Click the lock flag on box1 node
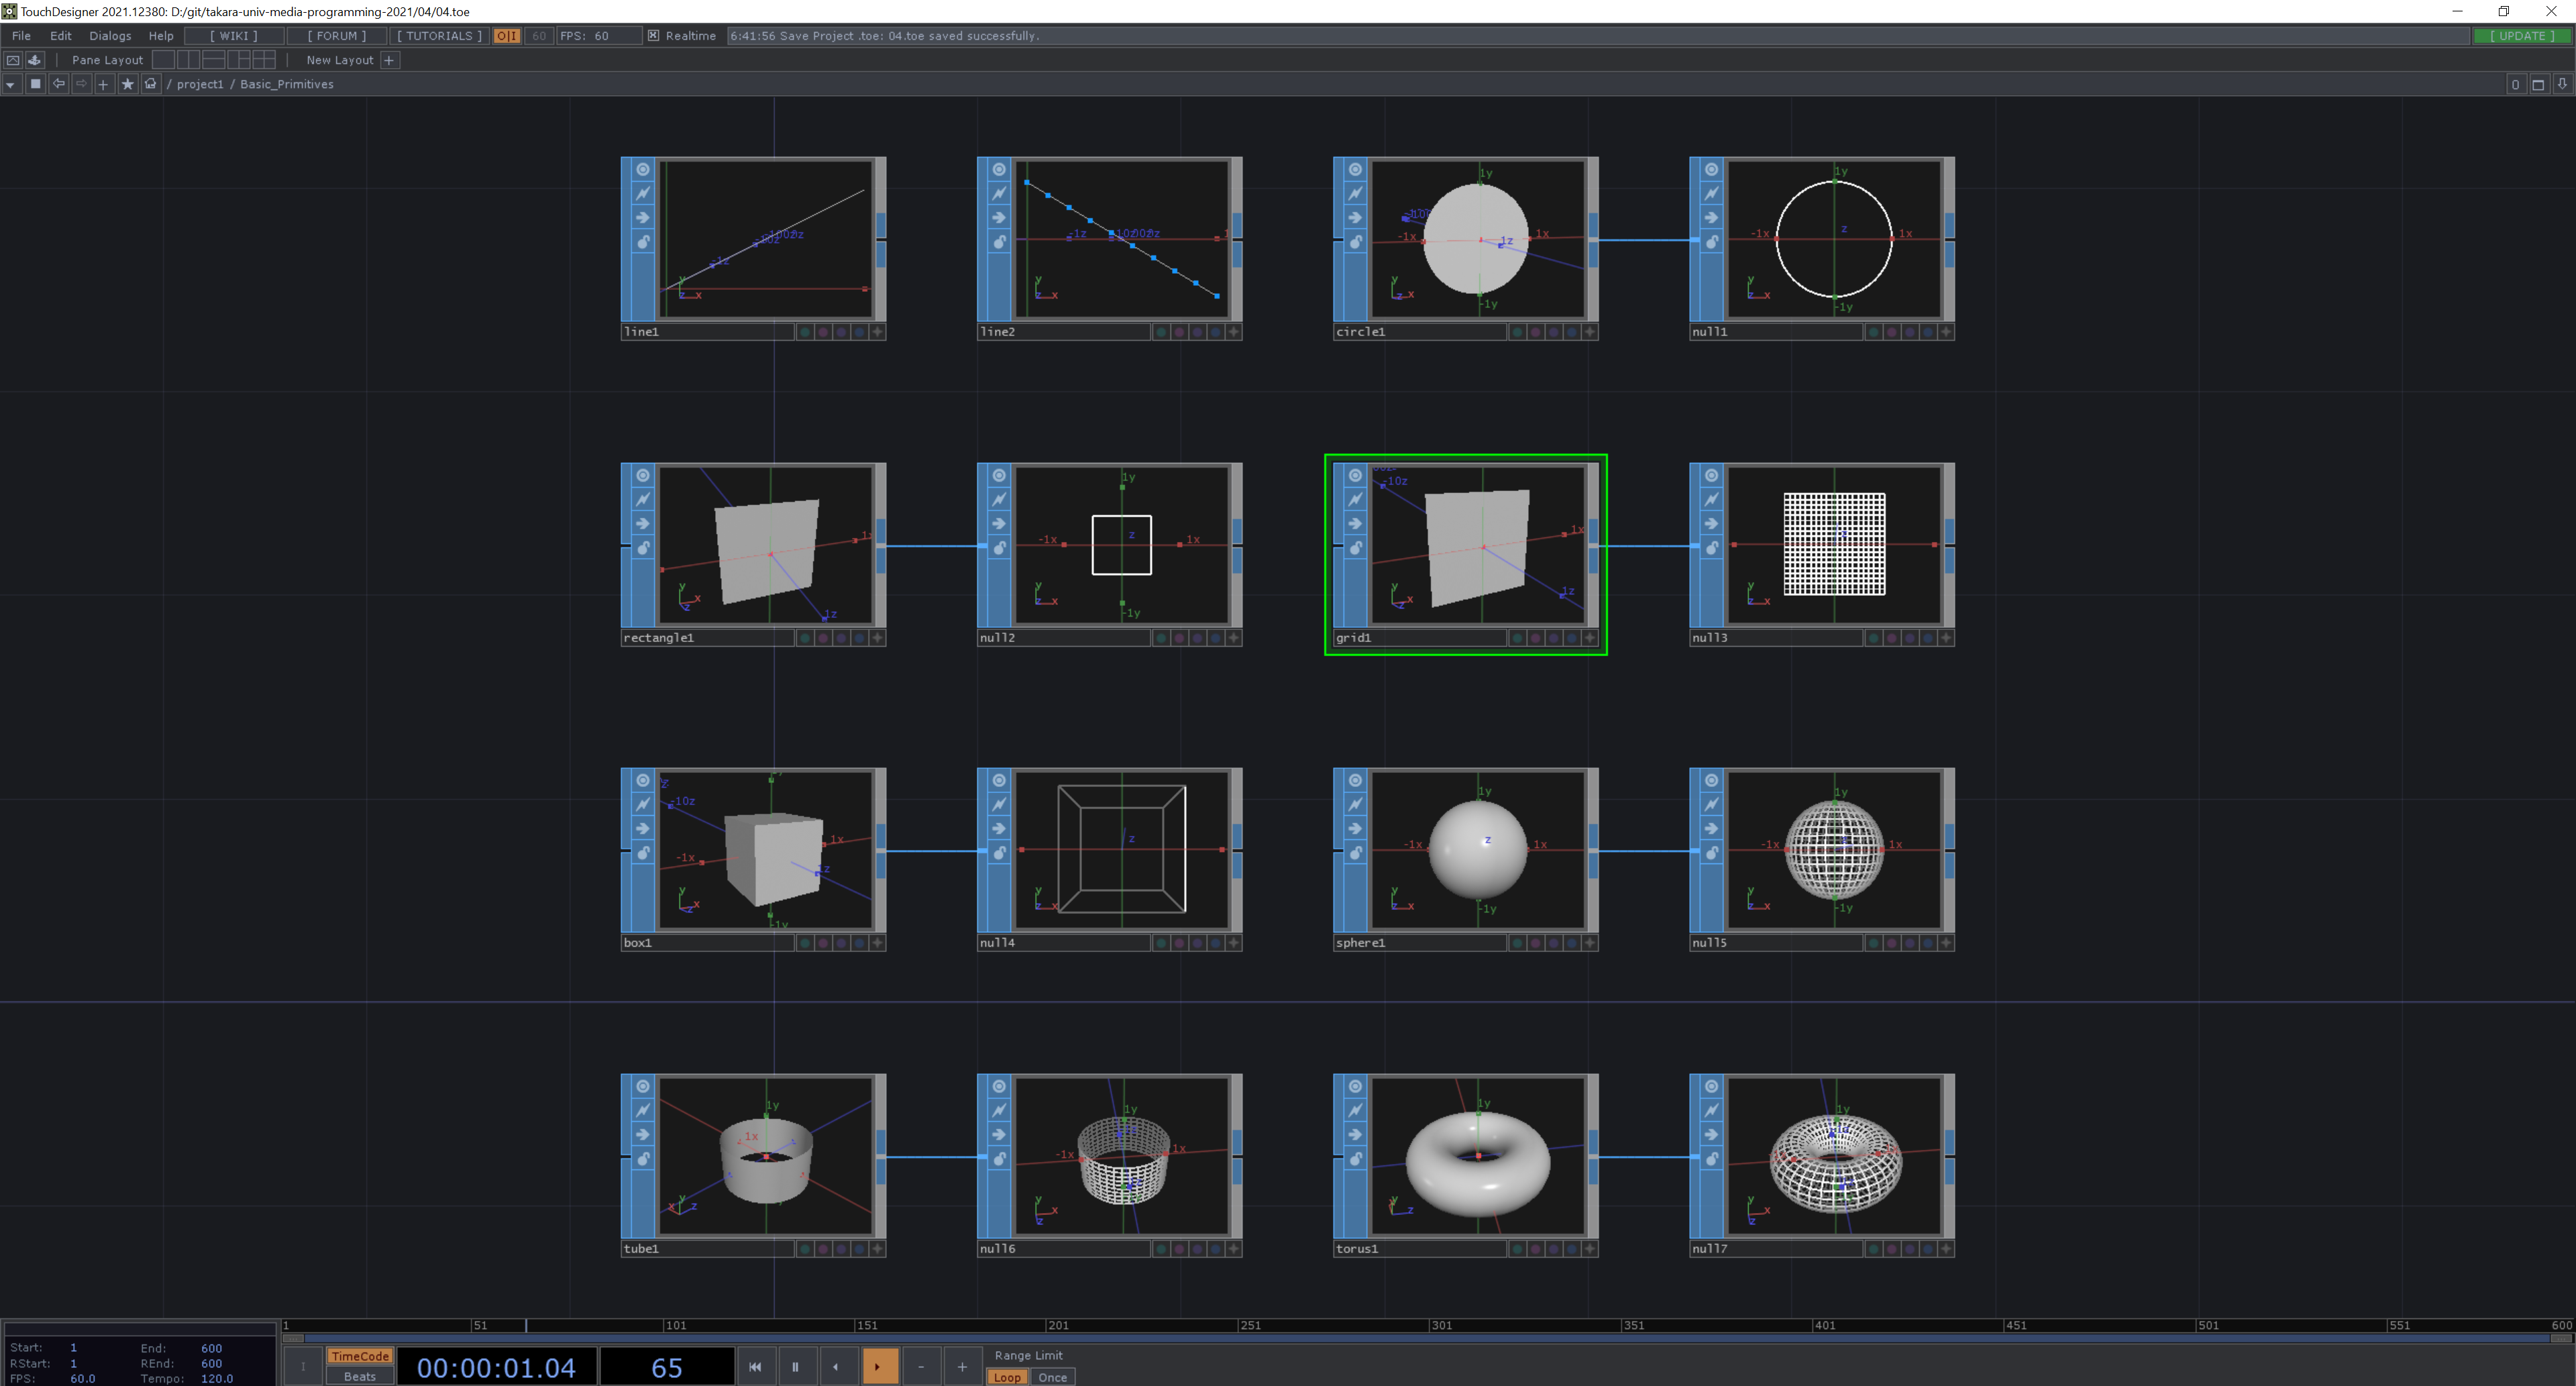The height and width of the screenshot is (1386, 2576). 642,853
